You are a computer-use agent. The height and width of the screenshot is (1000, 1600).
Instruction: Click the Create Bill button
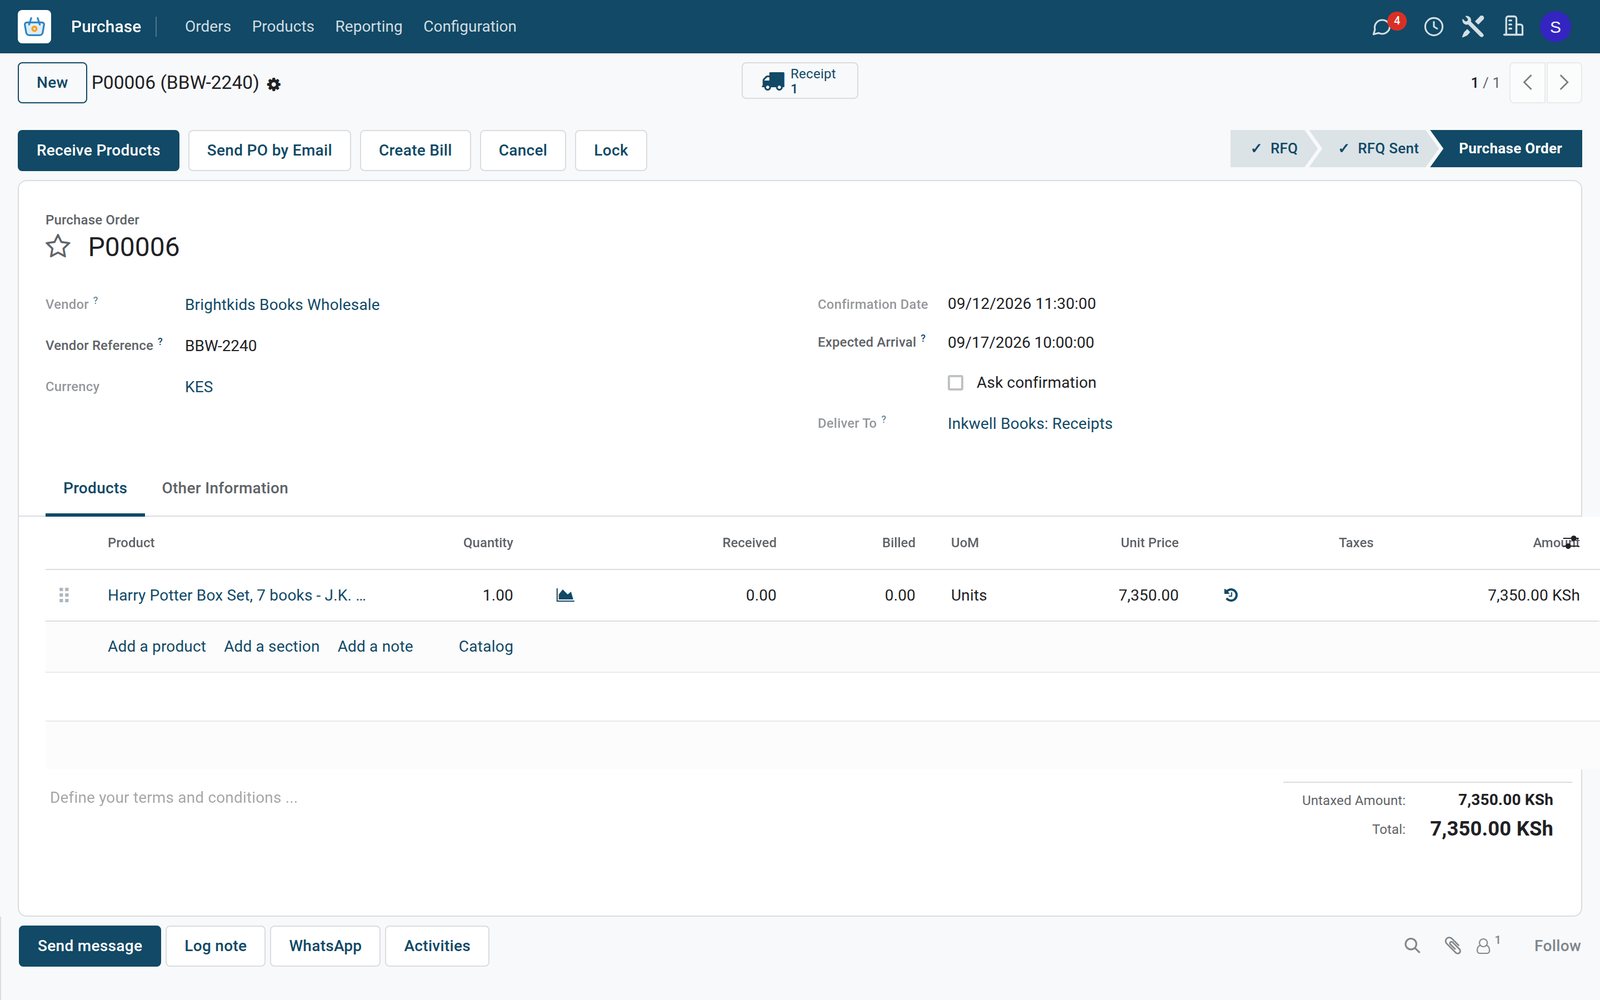pos(415,150)
